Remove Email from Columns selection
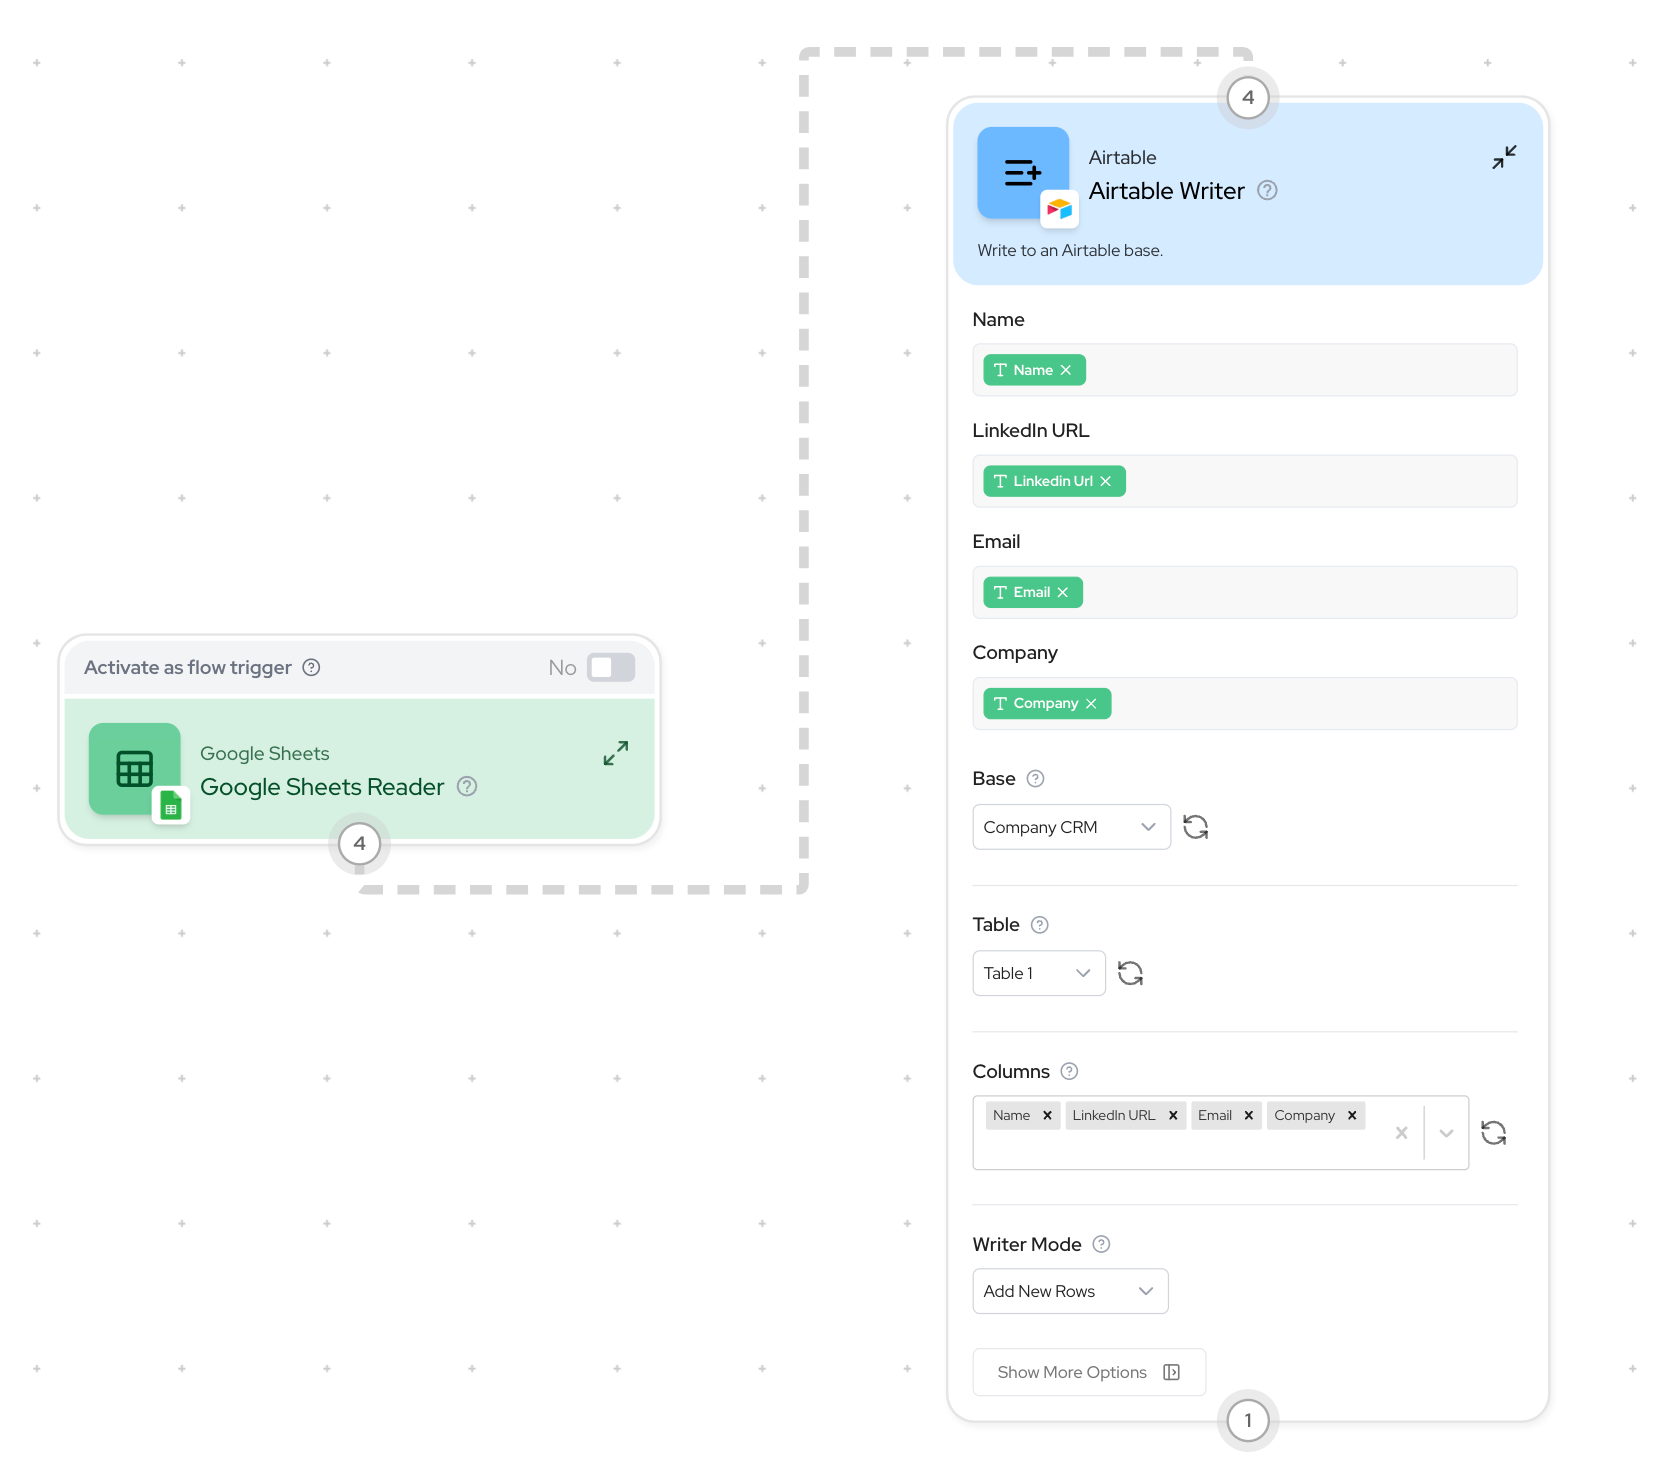The height and width of the screenshot is (1482, 1662). 1249,1115
